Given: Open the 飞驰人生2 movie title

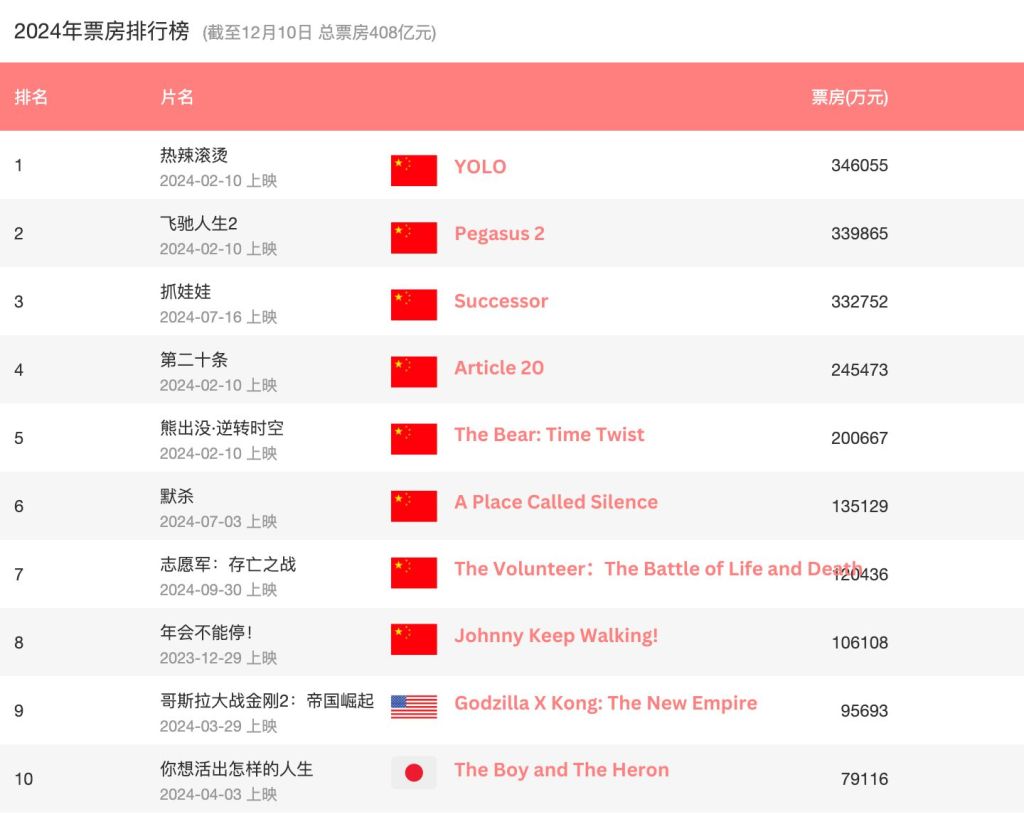Looking at the screenshot, I should (198, 223).
